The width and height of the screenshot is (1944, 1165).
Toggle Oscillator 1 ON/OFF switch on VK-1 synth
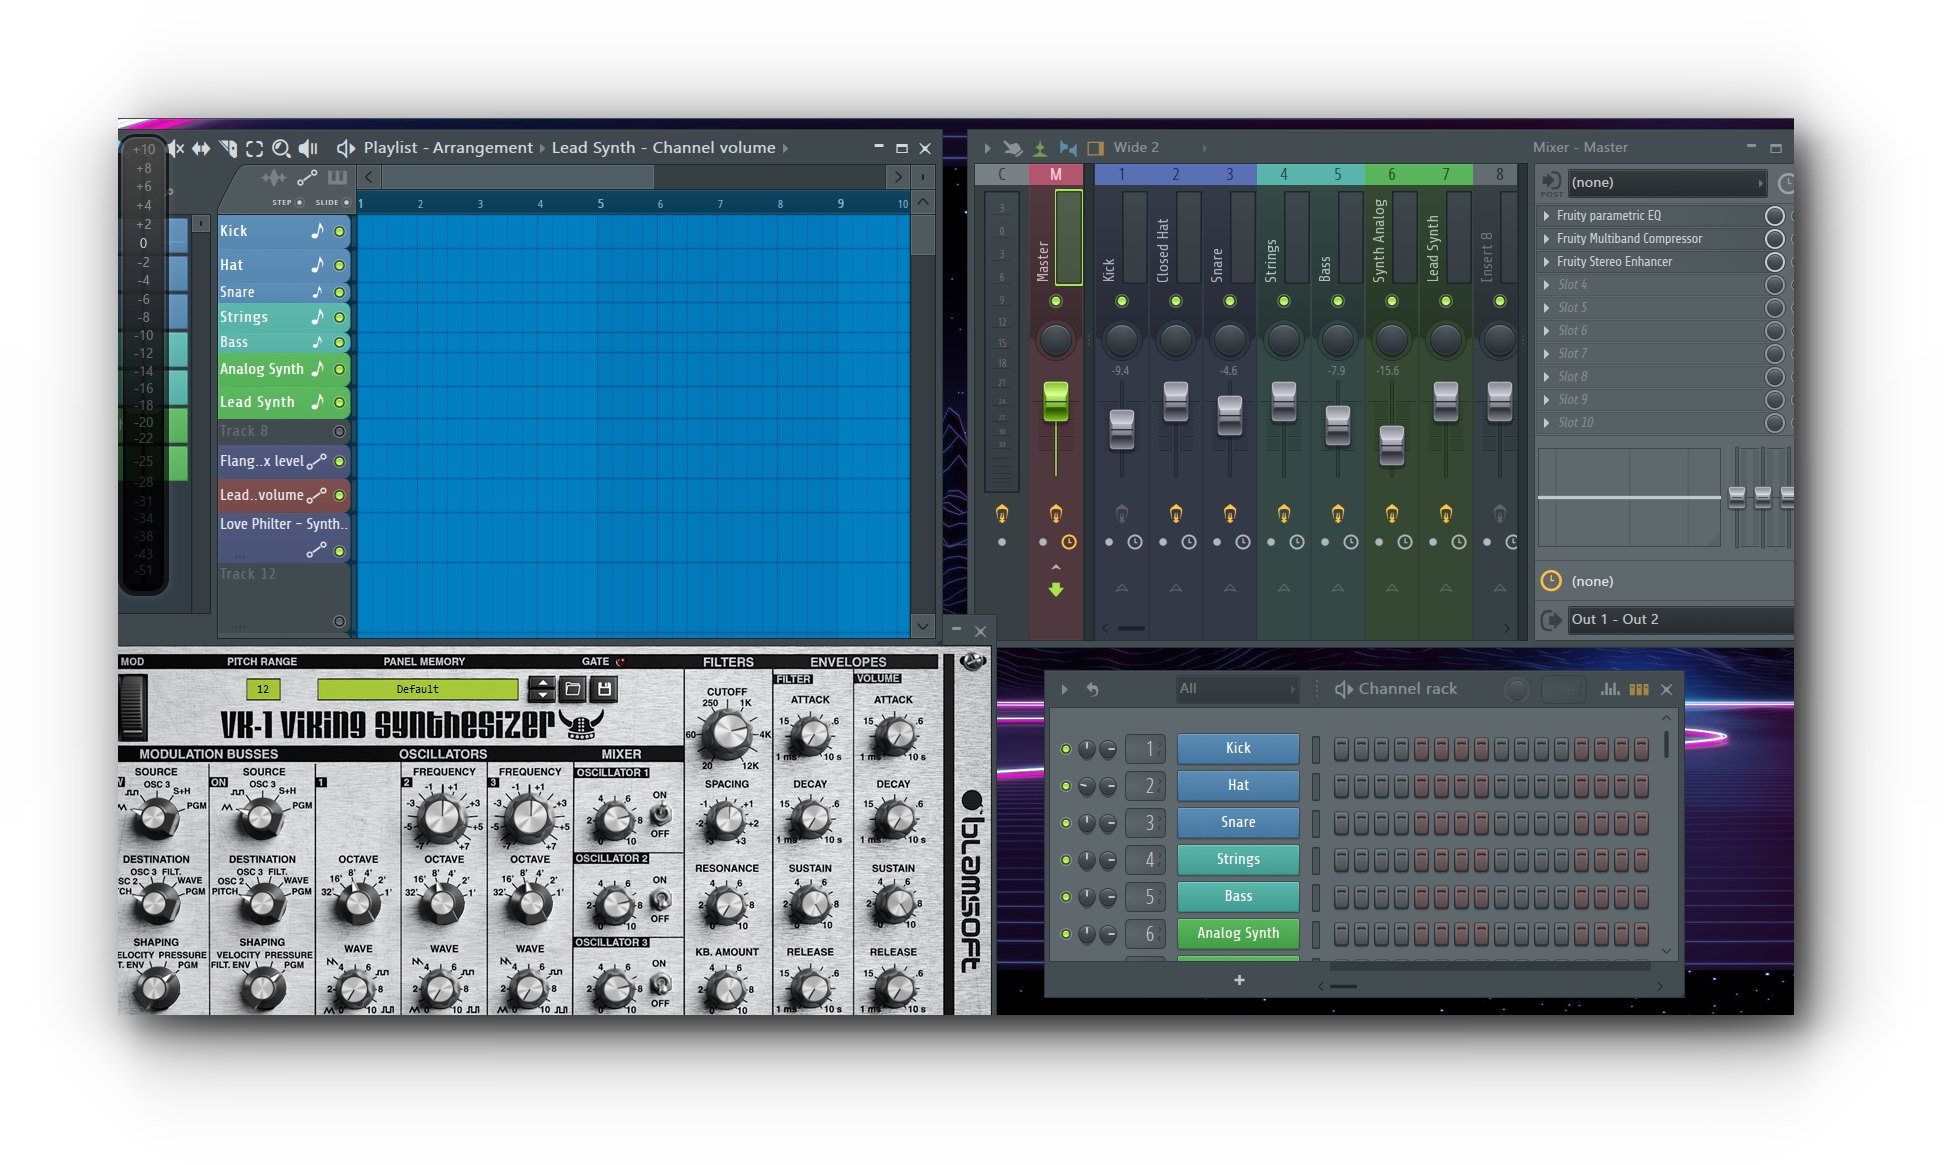click(658, 815)
